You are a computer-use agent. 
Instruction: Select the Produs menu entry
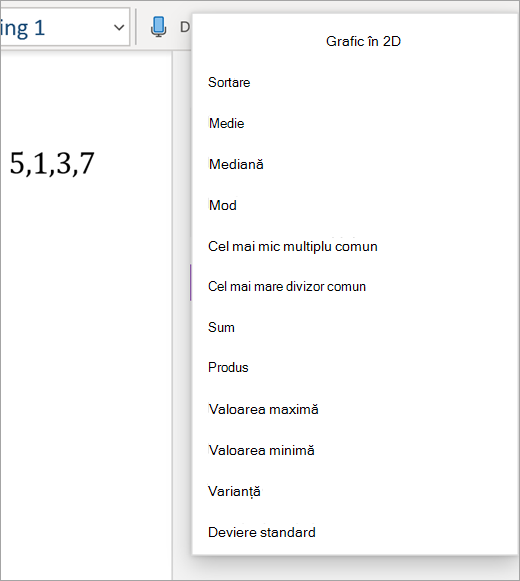[228, 367]
